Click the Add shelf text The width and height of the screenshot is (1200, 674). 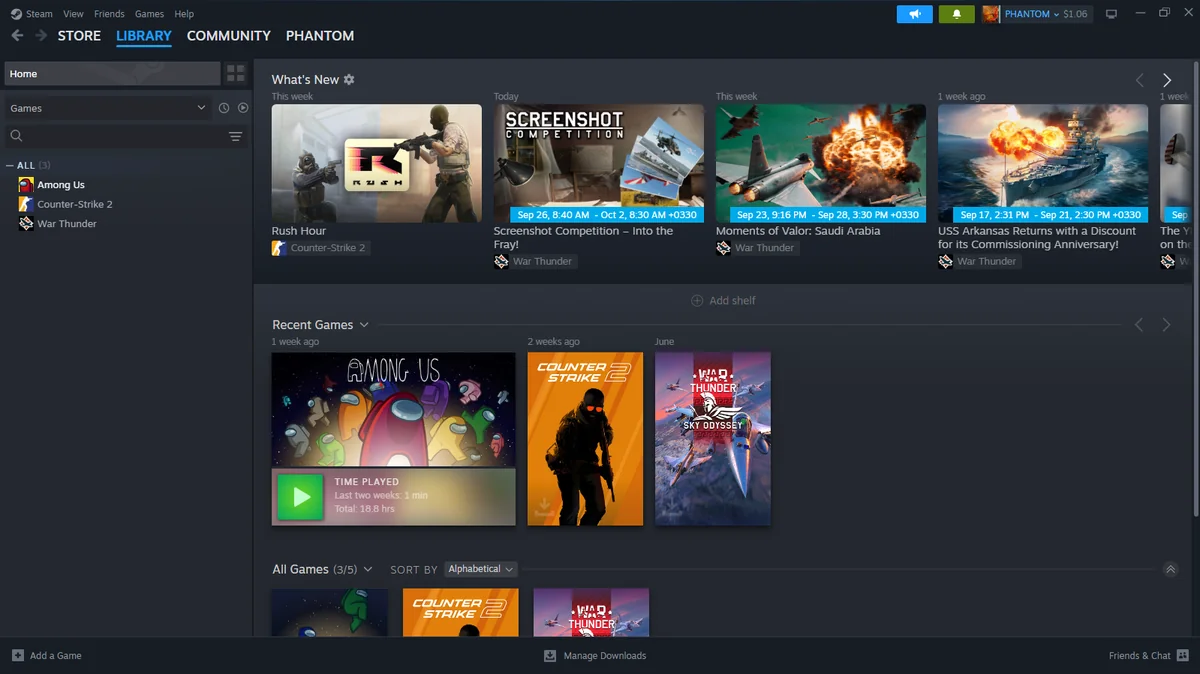(732, 300)
